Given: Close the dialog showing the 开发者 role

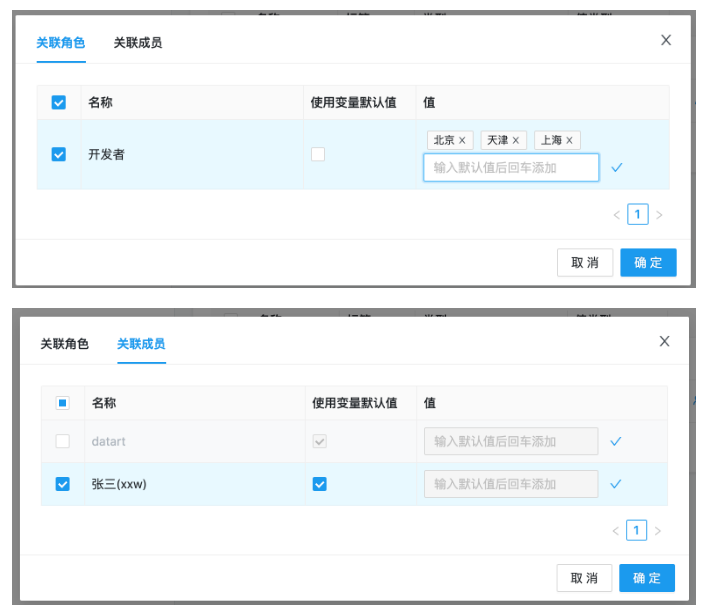Looking at the screenshot, I should (x=666, y=40).
